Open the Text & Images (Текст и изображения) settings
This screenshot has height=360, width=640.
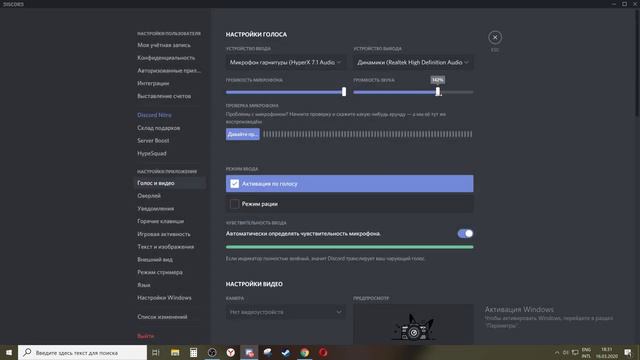(166, 247)
